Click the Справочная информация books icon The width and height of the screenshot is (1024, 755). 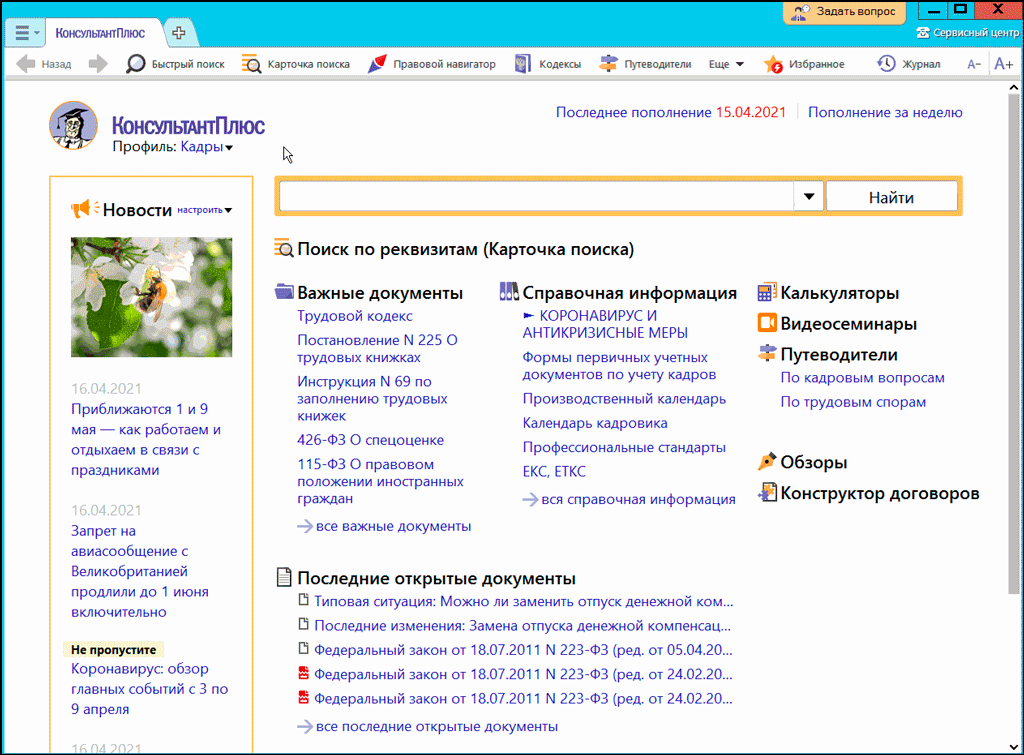509,292
